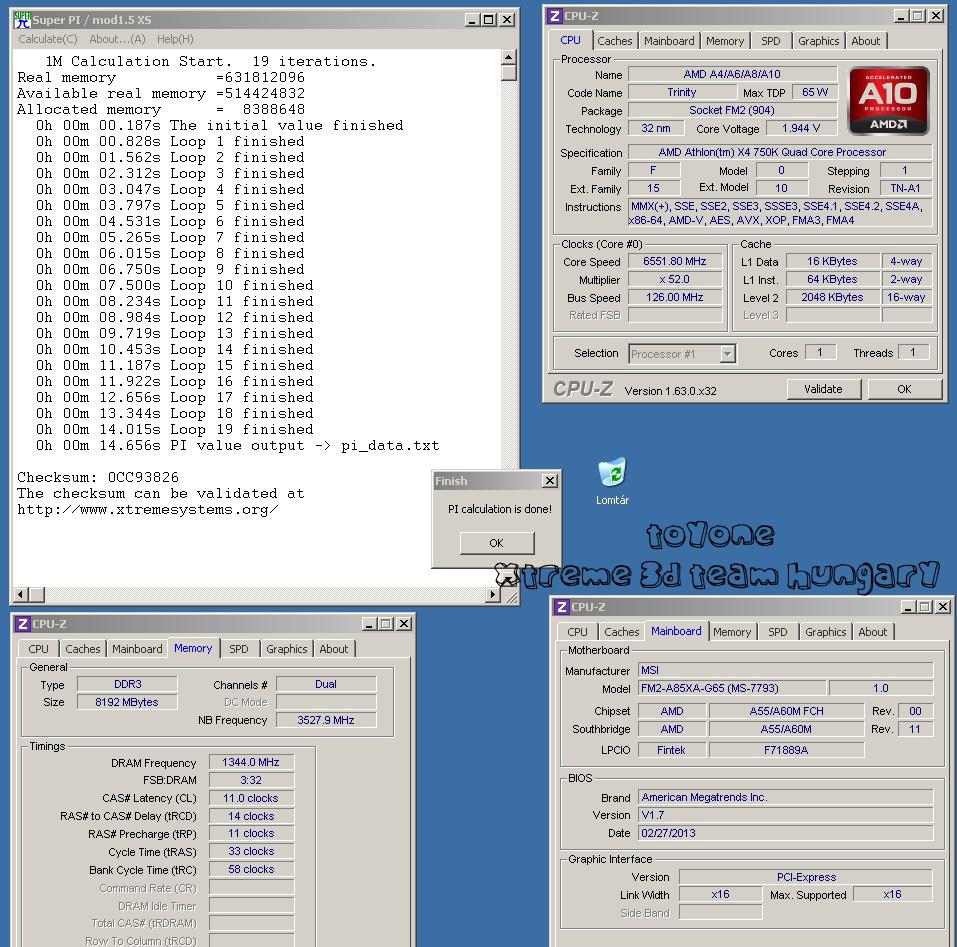
Task: Click the NB Frequency value 3527.9 MHz
Action: point(326,720)
